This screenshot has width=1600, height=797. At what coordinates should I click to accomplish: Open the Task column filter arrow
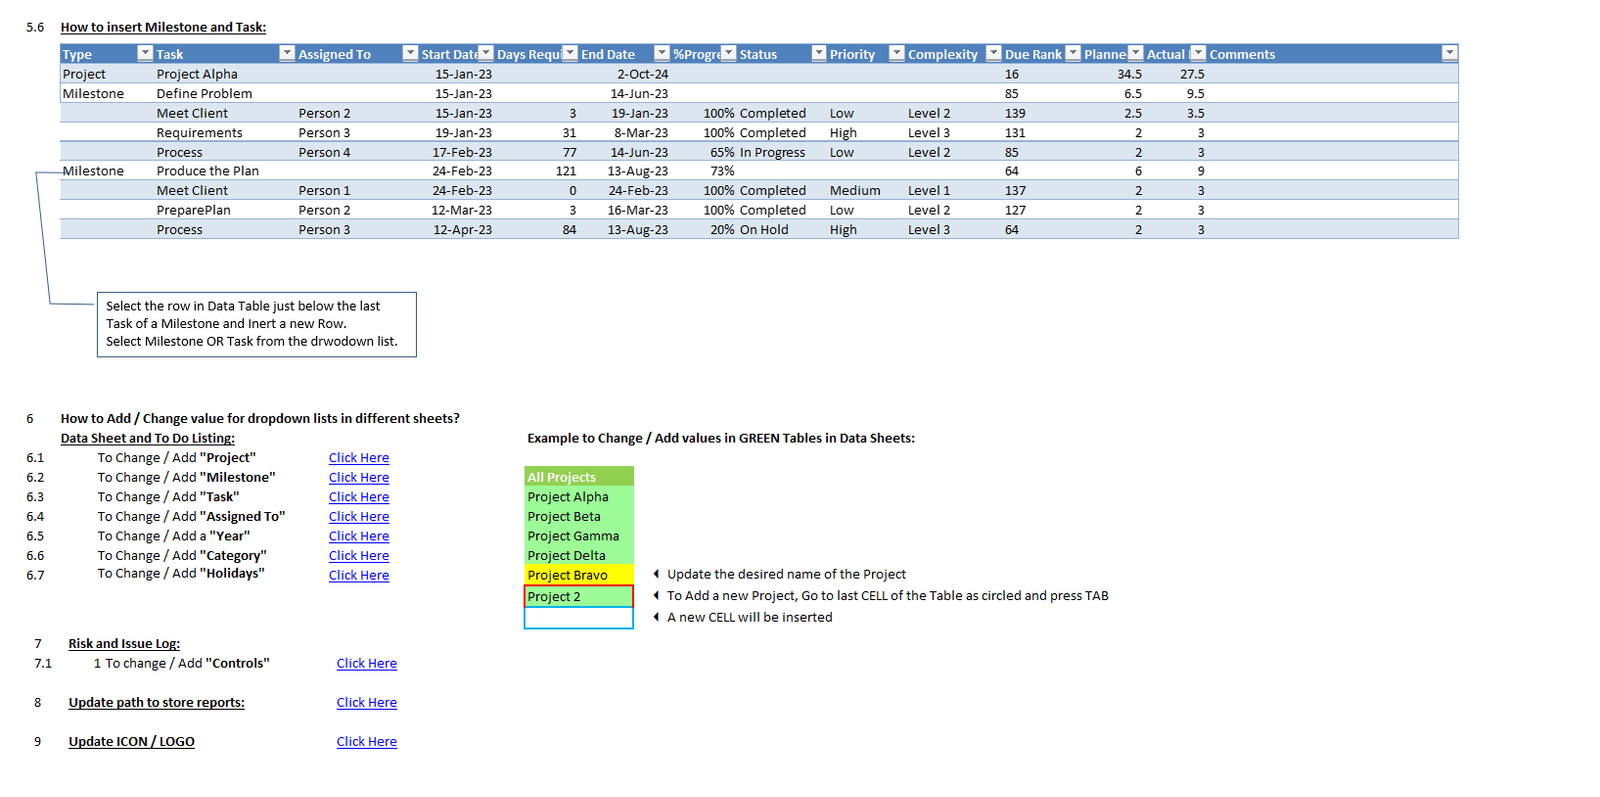[287, 53]
